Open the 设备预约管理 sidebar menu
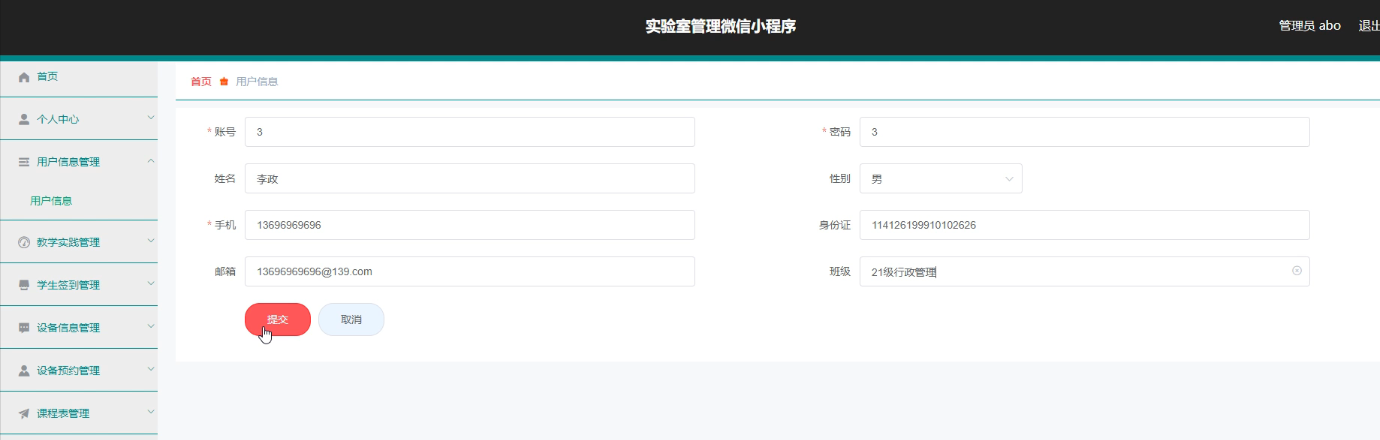This screenshot has width=1380, height=440. tap(79, 371)
